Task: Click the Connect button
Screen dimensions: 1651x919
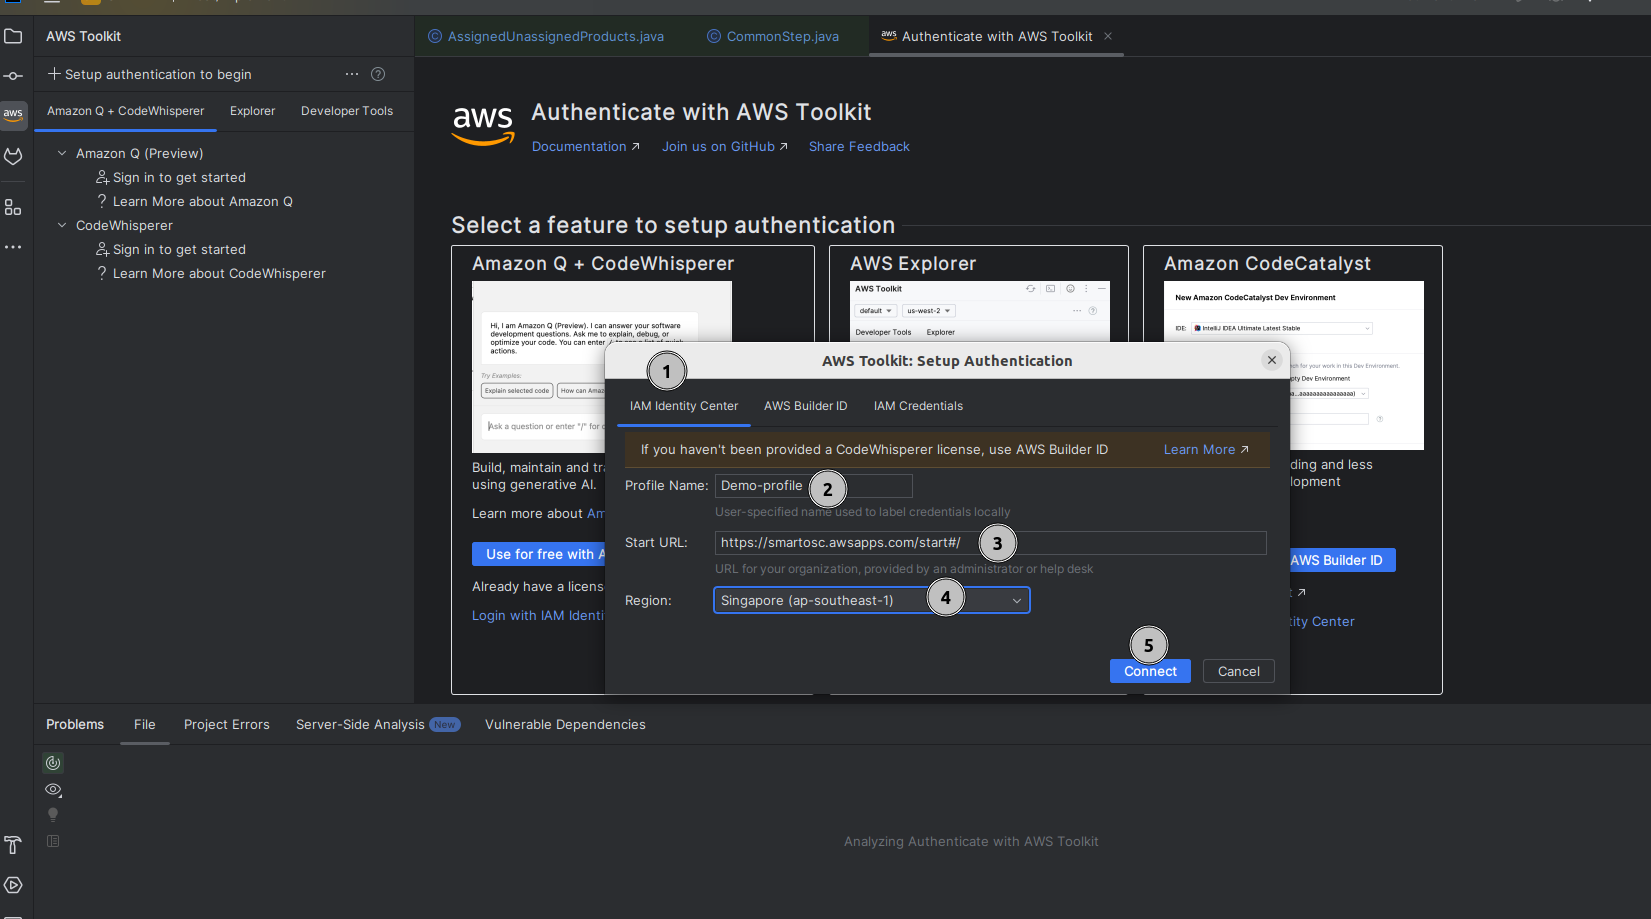Action: pos(1149,671)
